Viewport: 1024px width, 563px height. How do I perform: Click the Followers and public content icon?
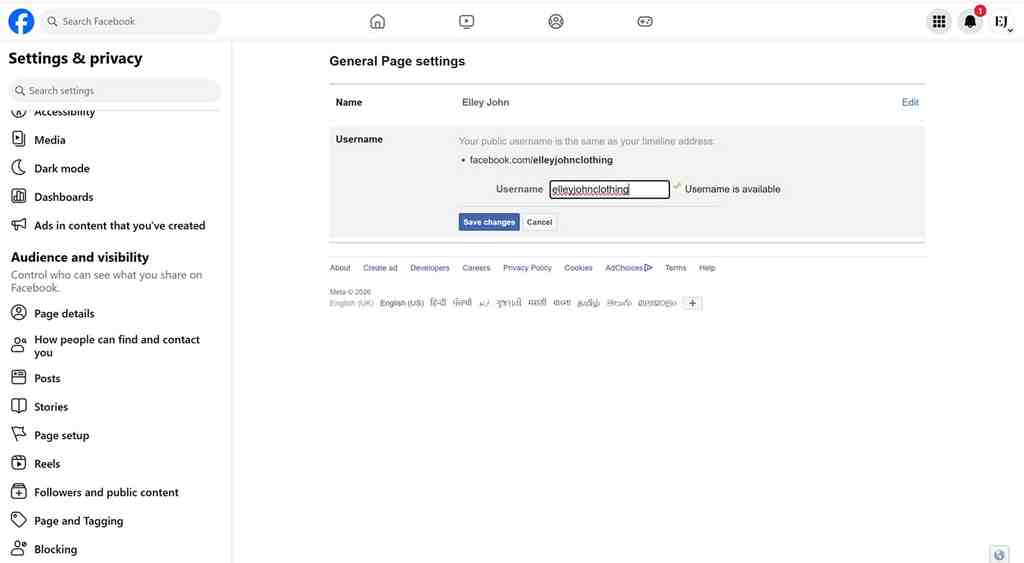(19, 491)
